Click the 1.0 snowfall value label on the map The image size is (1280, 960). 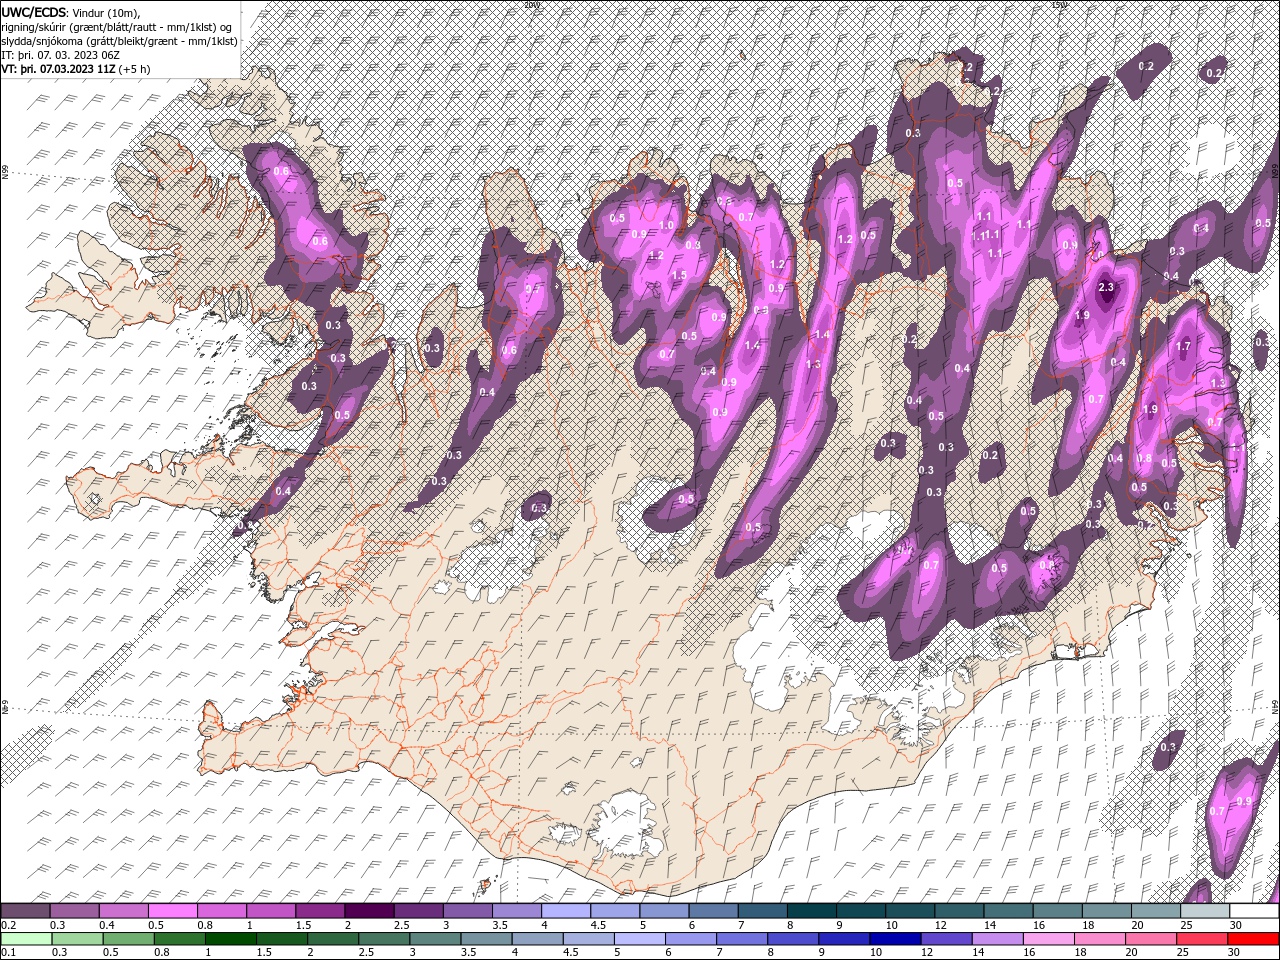tap(667, 225)
